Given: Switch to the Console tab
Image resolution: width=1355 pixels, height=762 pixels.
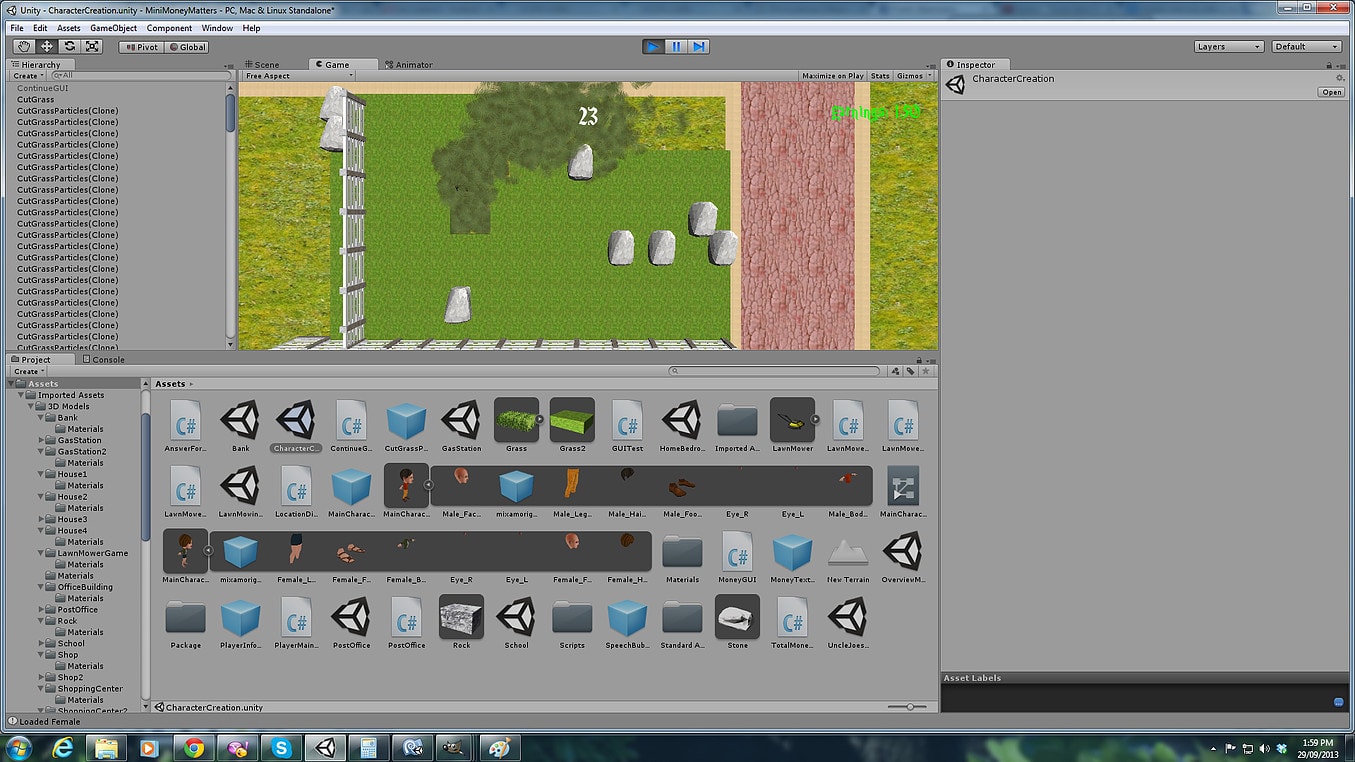Looking at the screenshot, I should tap(103, 359).
